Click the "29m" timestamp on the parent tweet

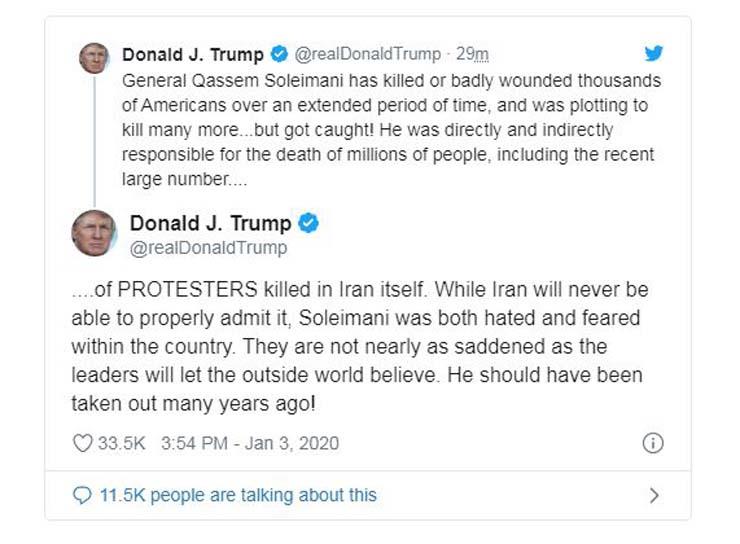click(472, 54)
